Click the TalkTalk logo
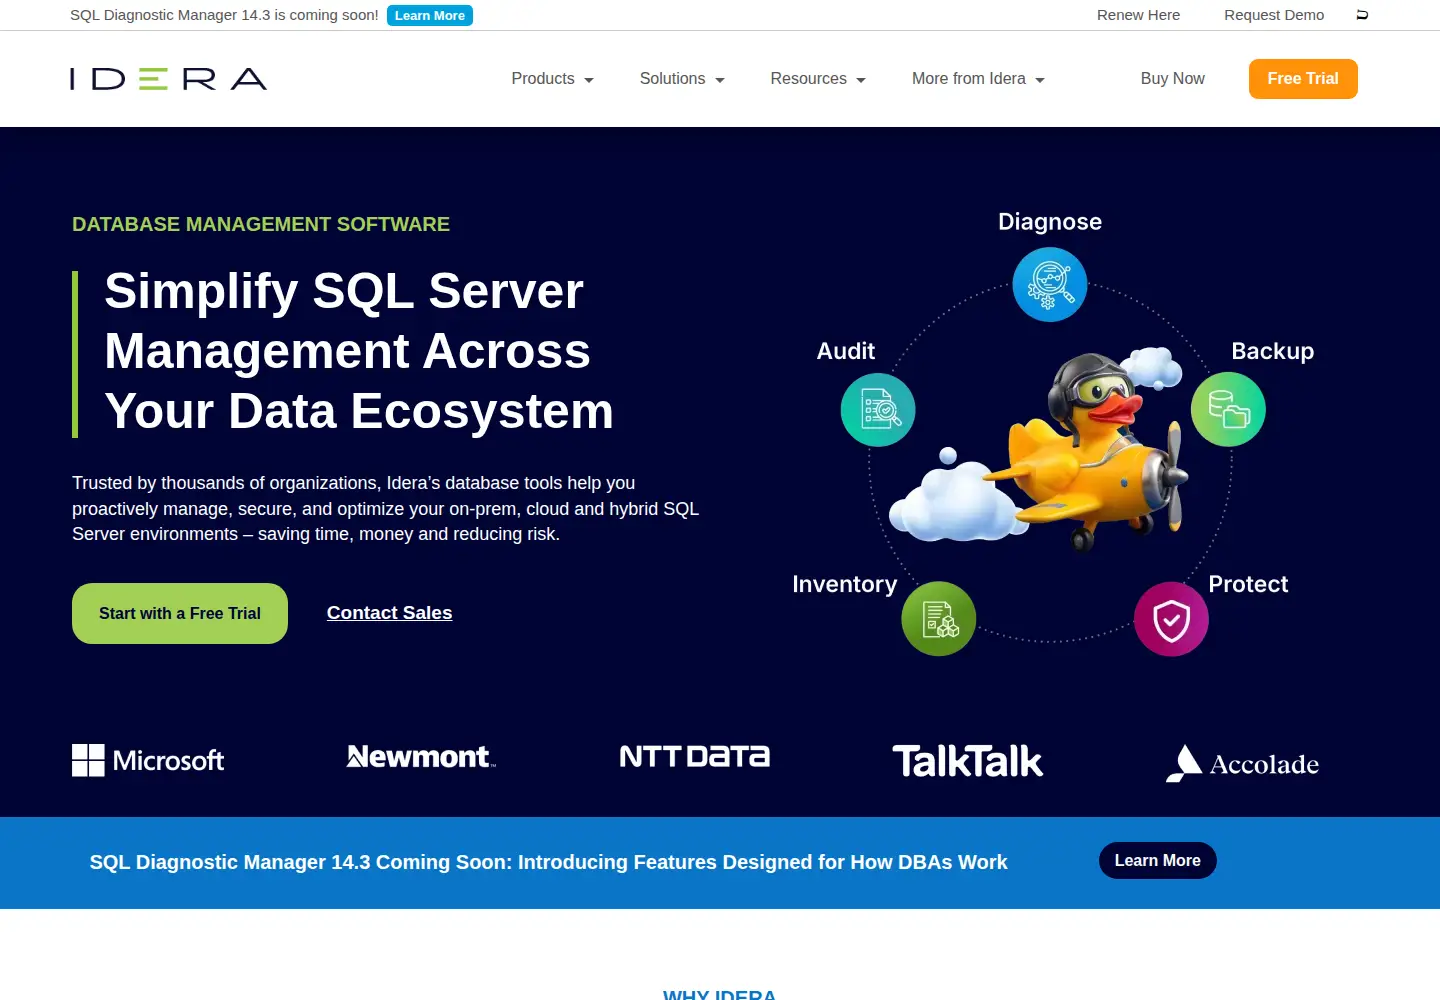 tap(967, 761)
